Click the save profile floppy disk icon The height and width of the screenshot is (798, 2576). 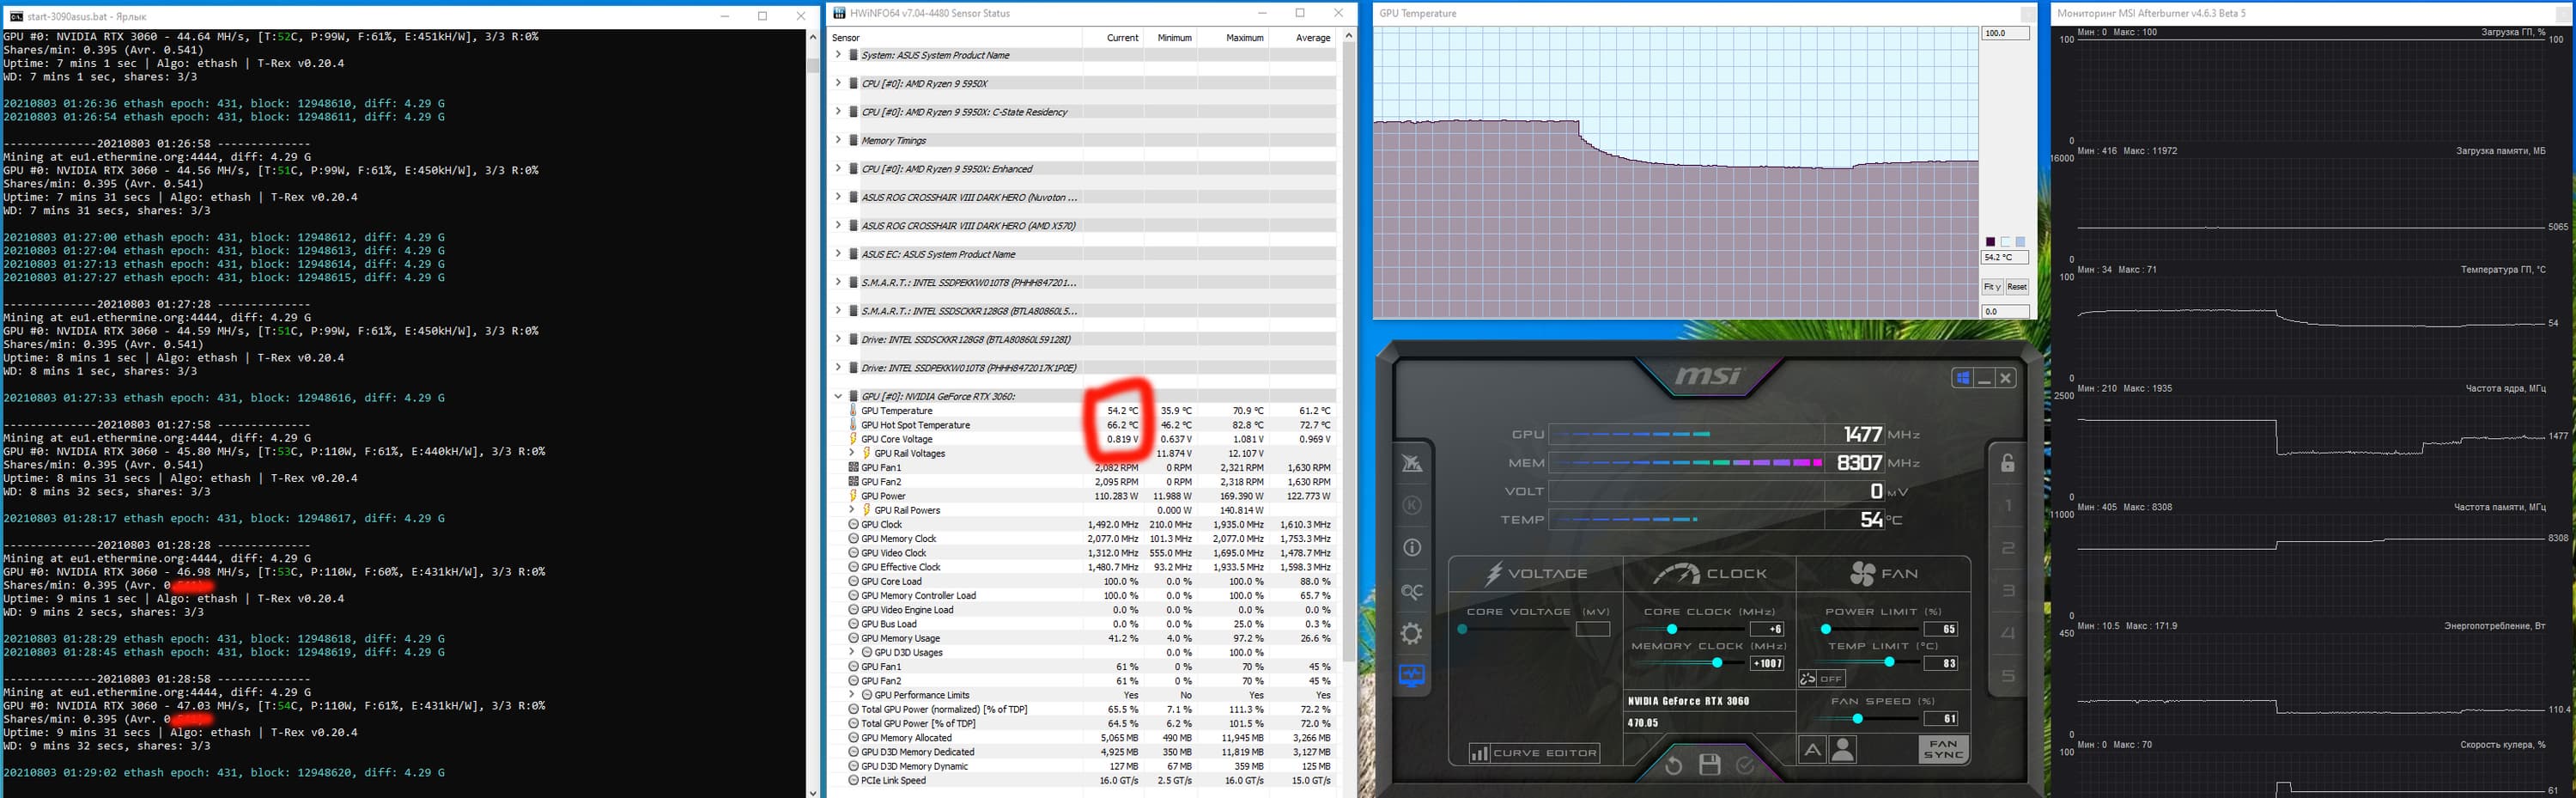point(1710,765)
